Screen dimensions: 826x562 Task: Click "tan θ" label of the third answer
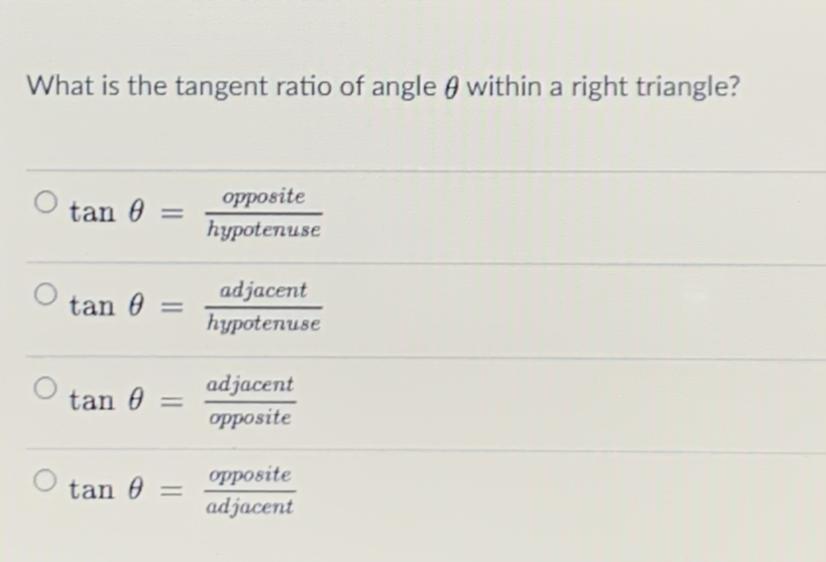(x=109, y=400)
